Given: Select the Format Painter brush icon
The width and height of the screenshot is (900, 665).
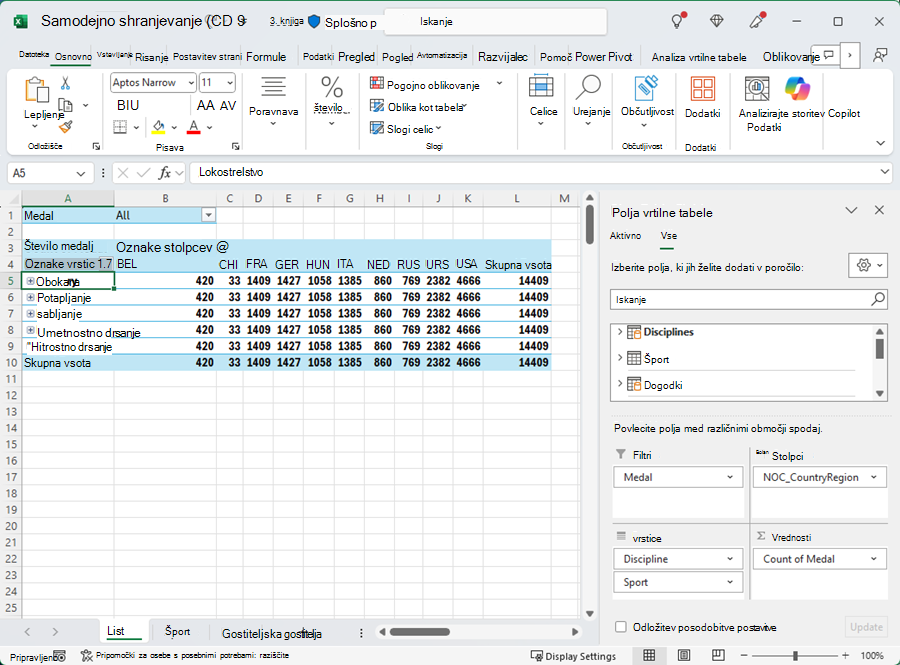Looking at the screenshot, I should pyautogui.click(x=66, y=127).
